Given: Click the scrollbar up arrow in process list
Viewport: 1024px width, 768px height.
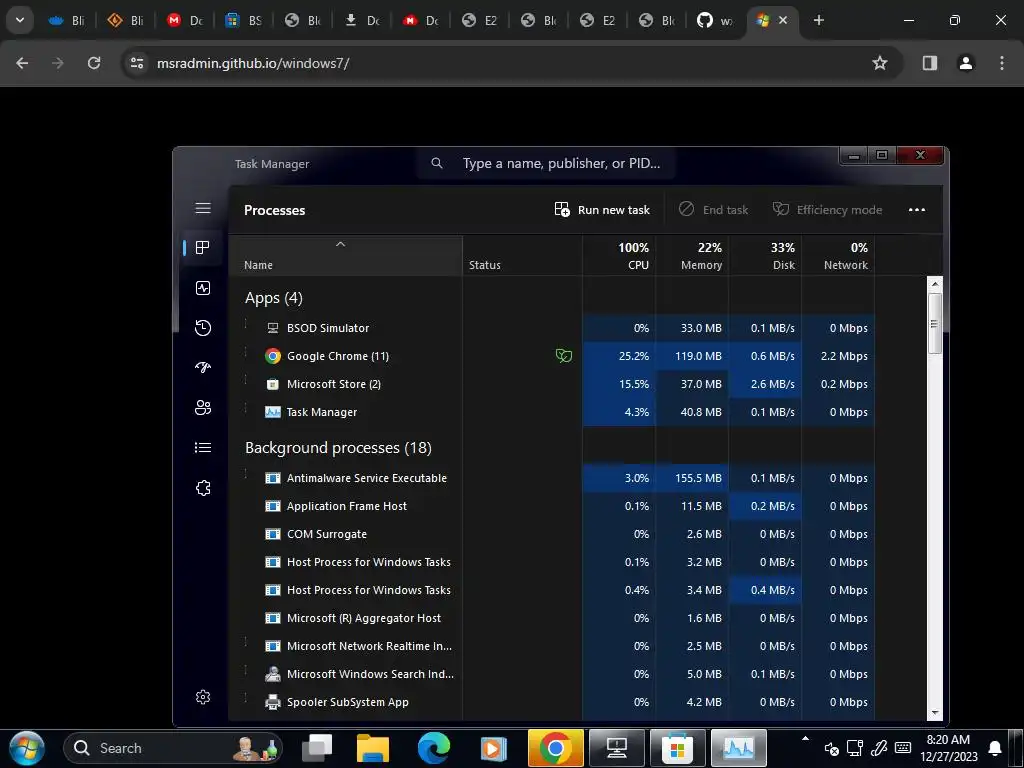Looking at the screenshot, I should [935, 283].
